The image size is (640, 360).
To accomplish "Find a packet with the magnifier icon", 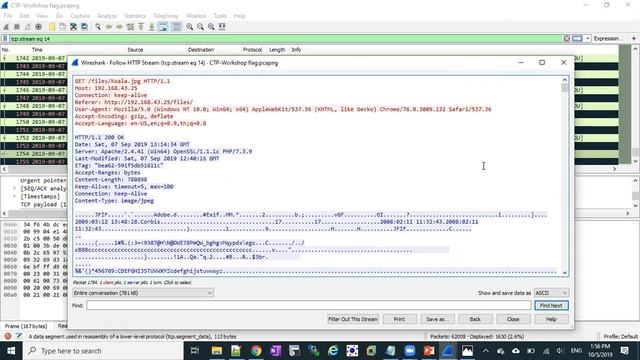I will coord(98,27).
